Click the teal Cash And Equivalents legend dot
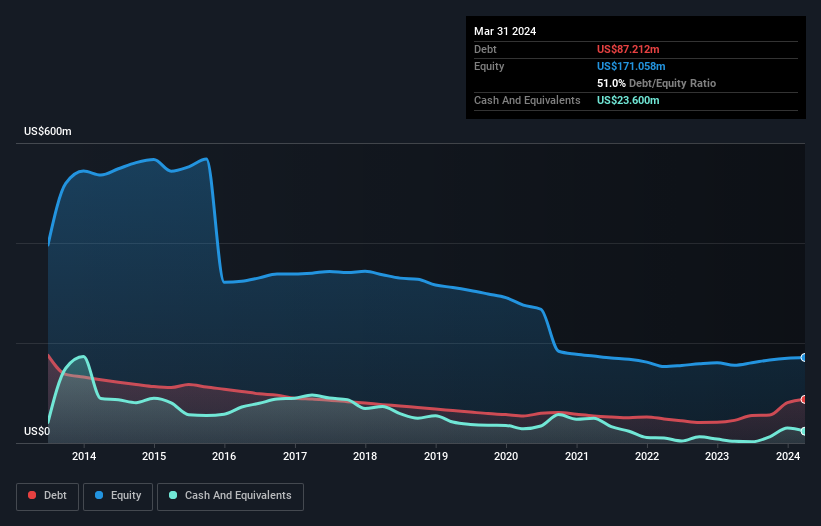Viewport: 821px width, 526px height. coord(173,495)
